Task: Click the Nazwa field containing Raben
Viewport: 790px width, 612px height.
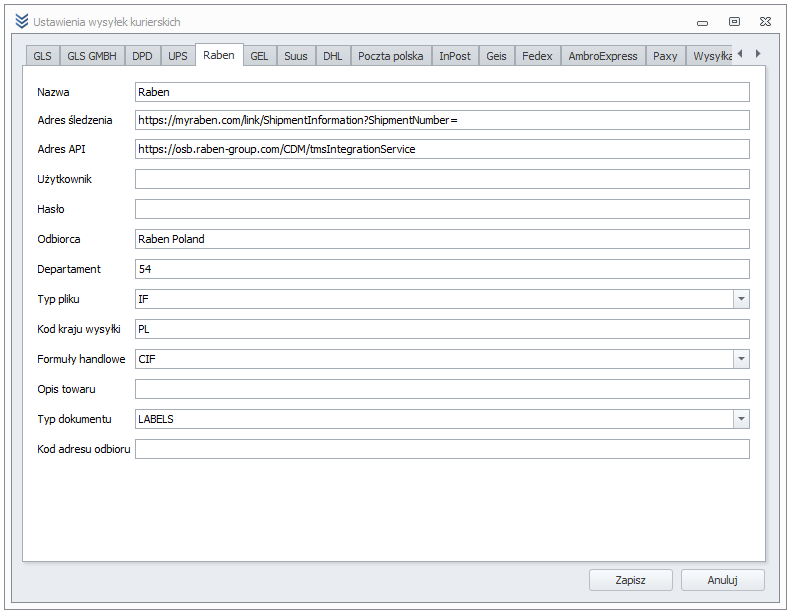Action: point(442,92)
